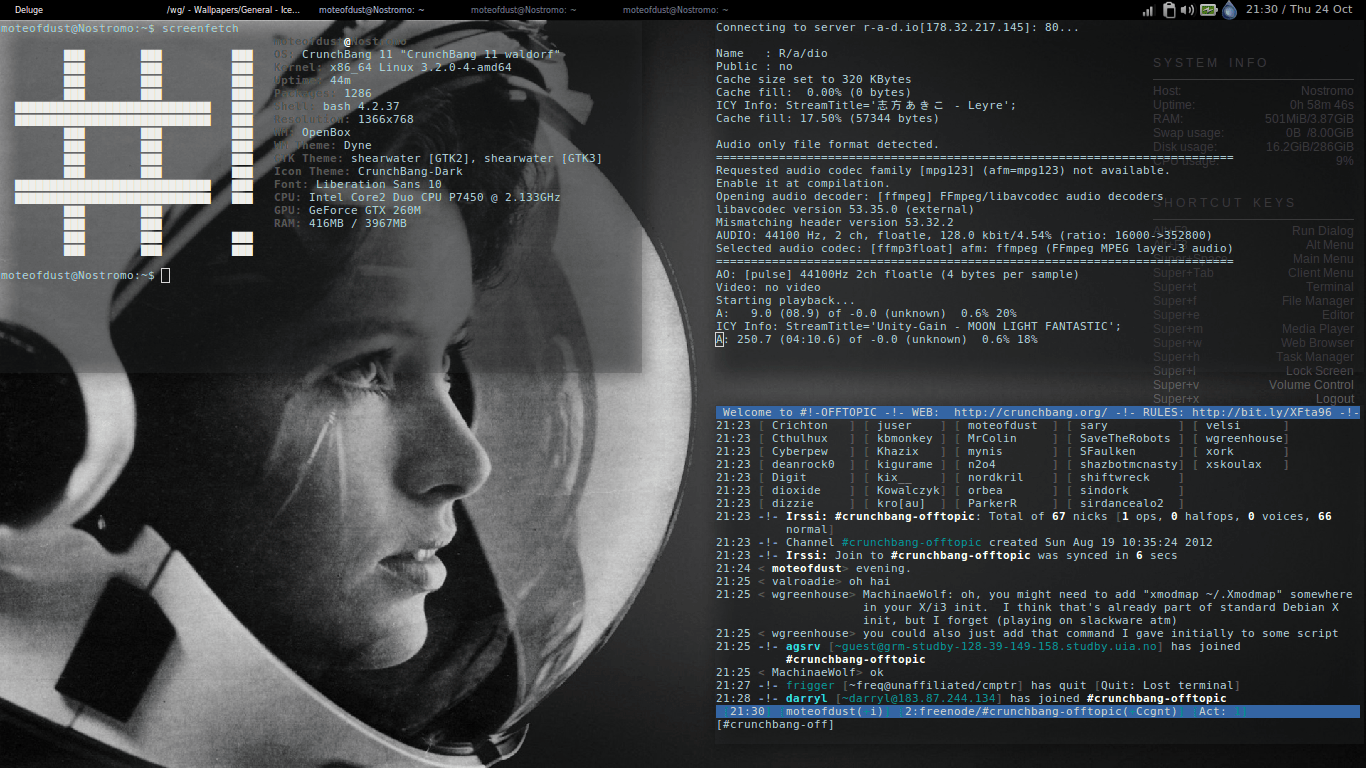
Task: Select the conky 'Run Dialog' shortcut label
Action: click(1323, 231)
